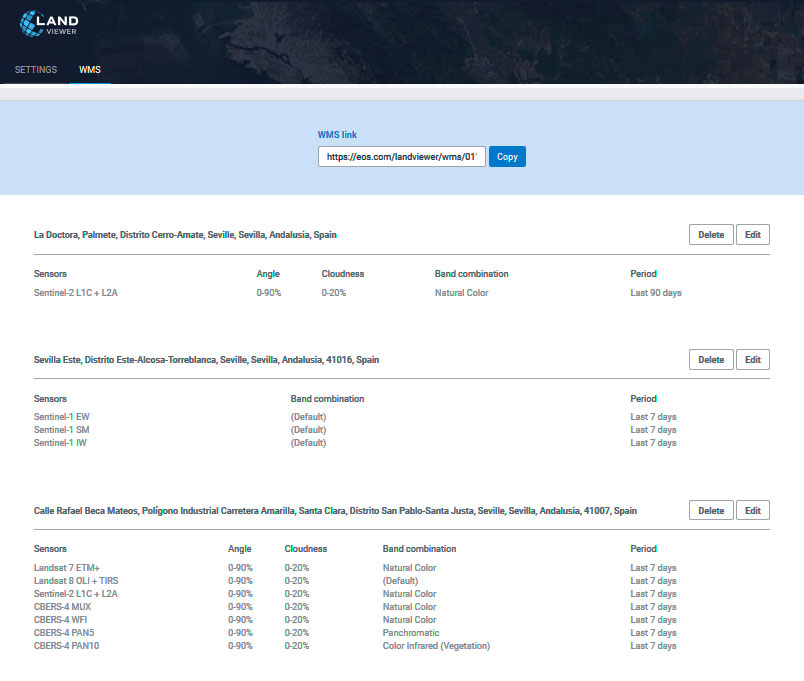The image size is (804, 681).
Task: Click 'Sentinel-2 L1C + L2A' under Calle Rafael
Action: click(x=76, y=594)
